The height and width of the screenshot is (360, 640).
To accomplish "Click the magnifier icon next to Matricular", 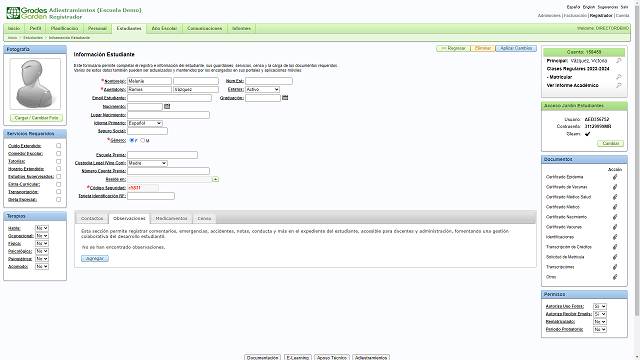I will click(619, 77).
